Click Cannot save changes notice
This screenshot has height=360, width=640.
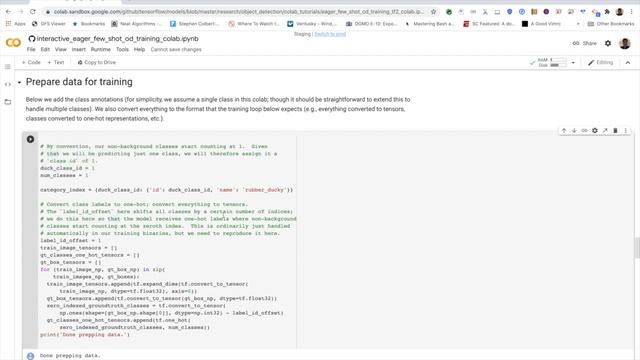click(176, 49)
